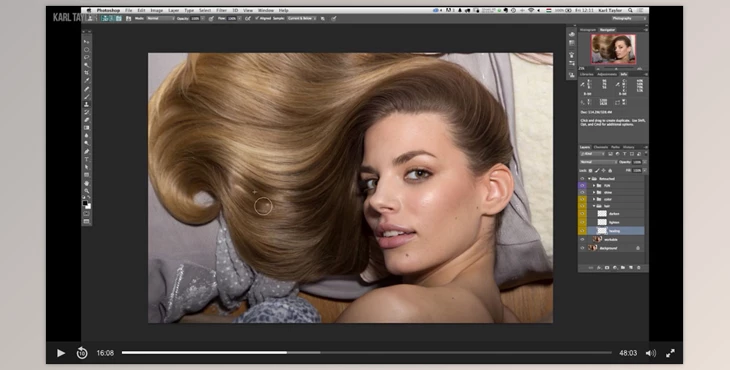
Task: Hide the Background layer
Action: coord(582,248)
